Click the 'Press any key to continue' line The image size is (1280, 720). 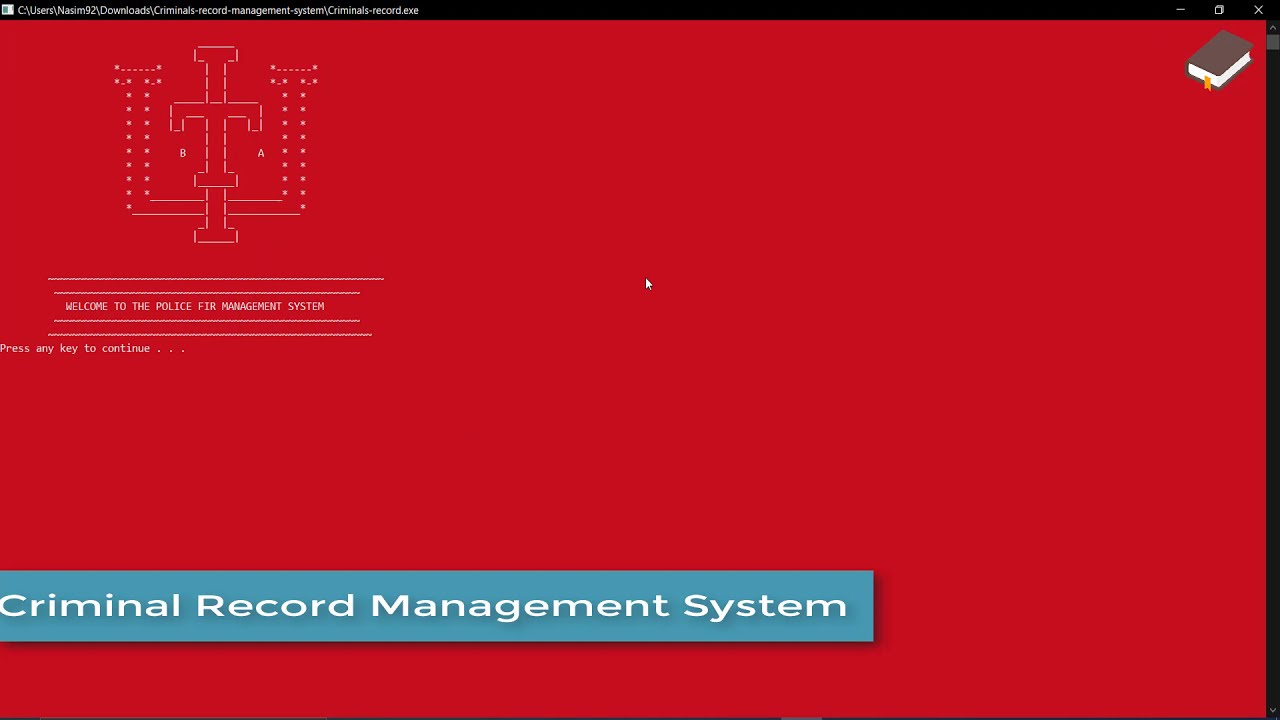pos(93,349)
